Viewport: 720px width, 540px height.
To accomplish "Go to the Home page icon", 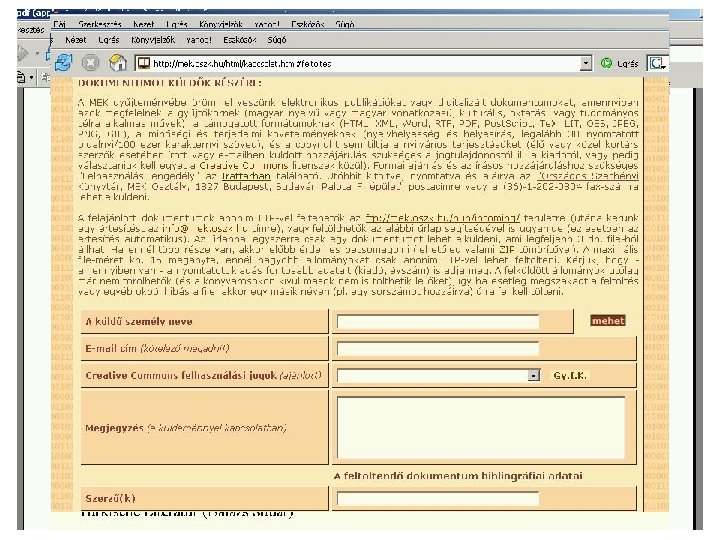I will (118, 62).
